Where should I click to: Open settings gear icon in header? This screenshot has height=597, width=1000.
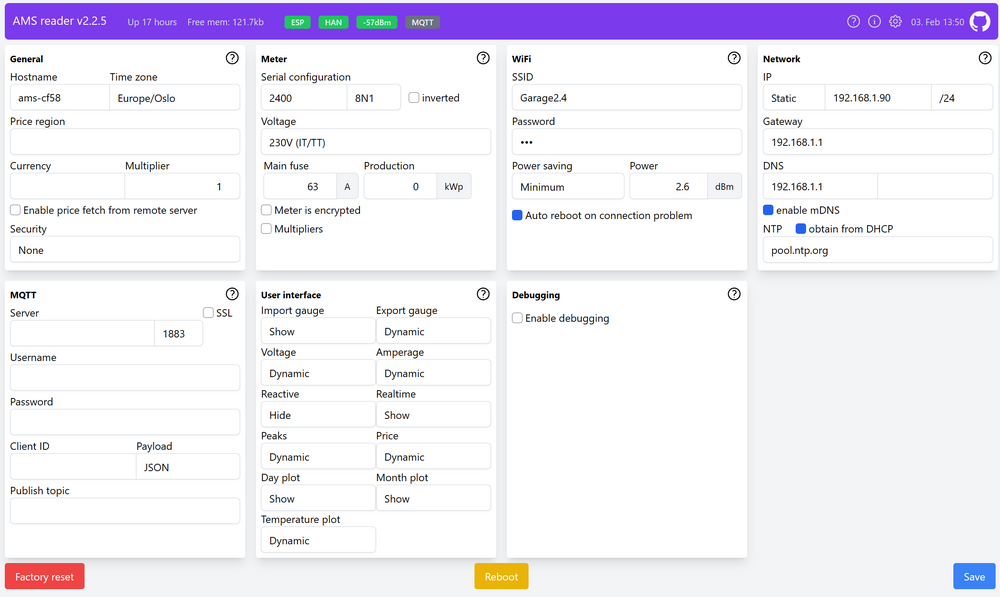coord(895,21)
